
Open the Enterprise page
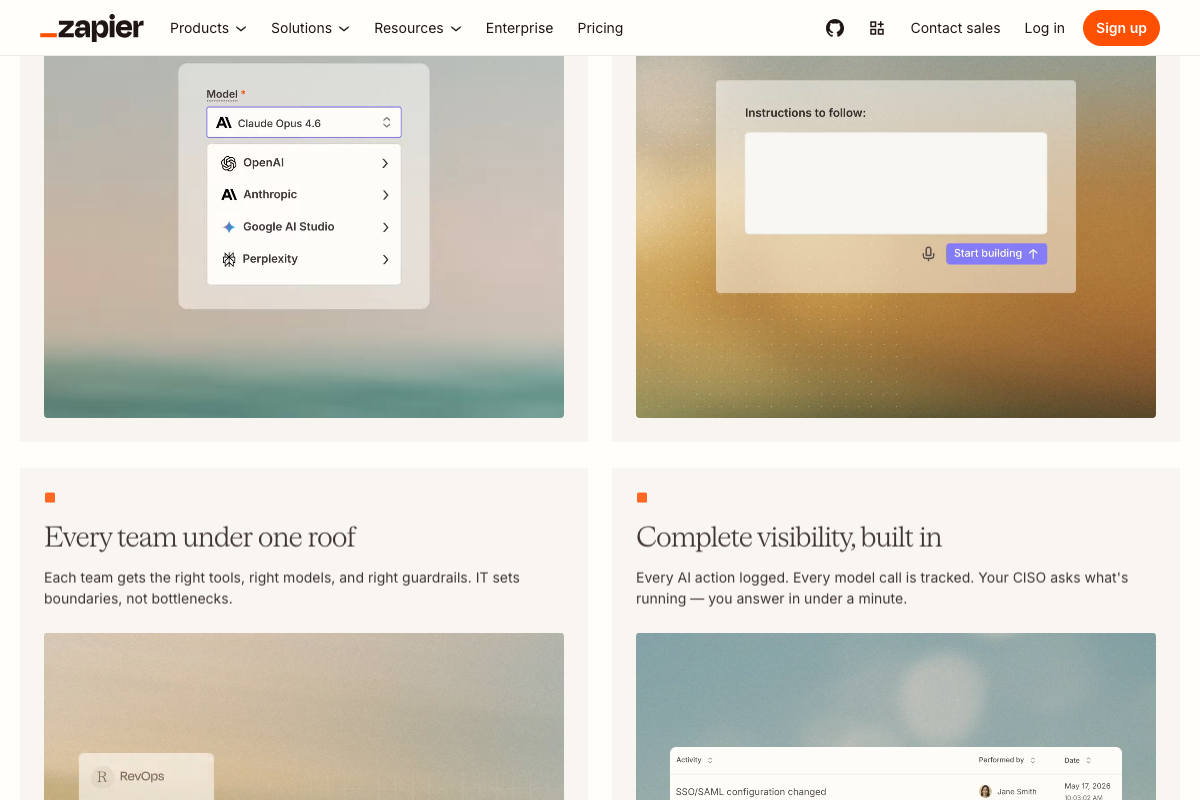[519, 28]
